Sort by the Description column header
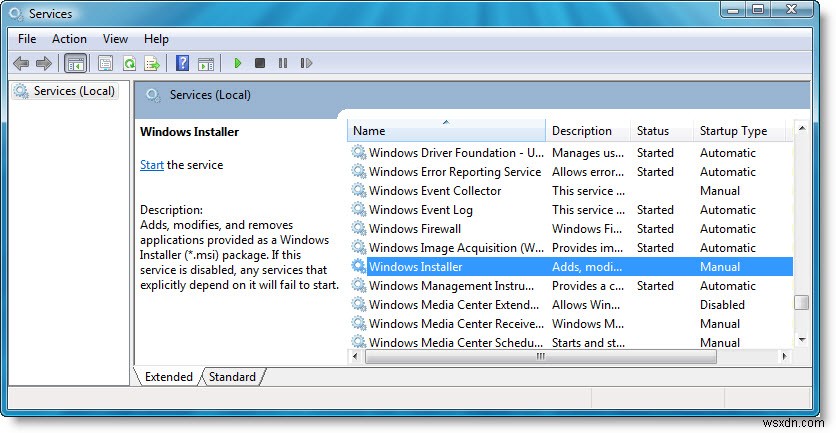Screen dimensions: 836x433 point(588,131)
